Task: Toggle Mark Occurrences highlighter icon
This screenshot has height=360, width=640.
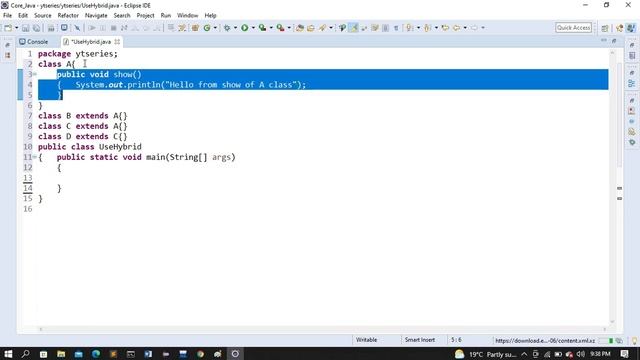Action: pos(353,28)
